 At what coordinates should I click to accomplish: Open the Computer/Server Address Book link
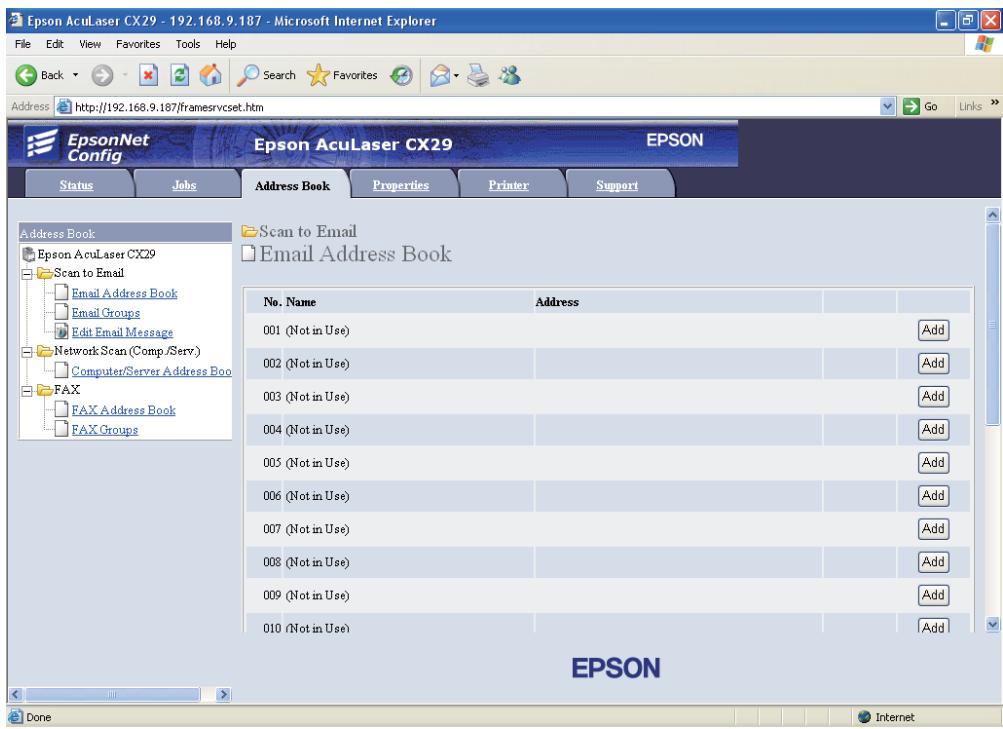click(x=152, y=371)
